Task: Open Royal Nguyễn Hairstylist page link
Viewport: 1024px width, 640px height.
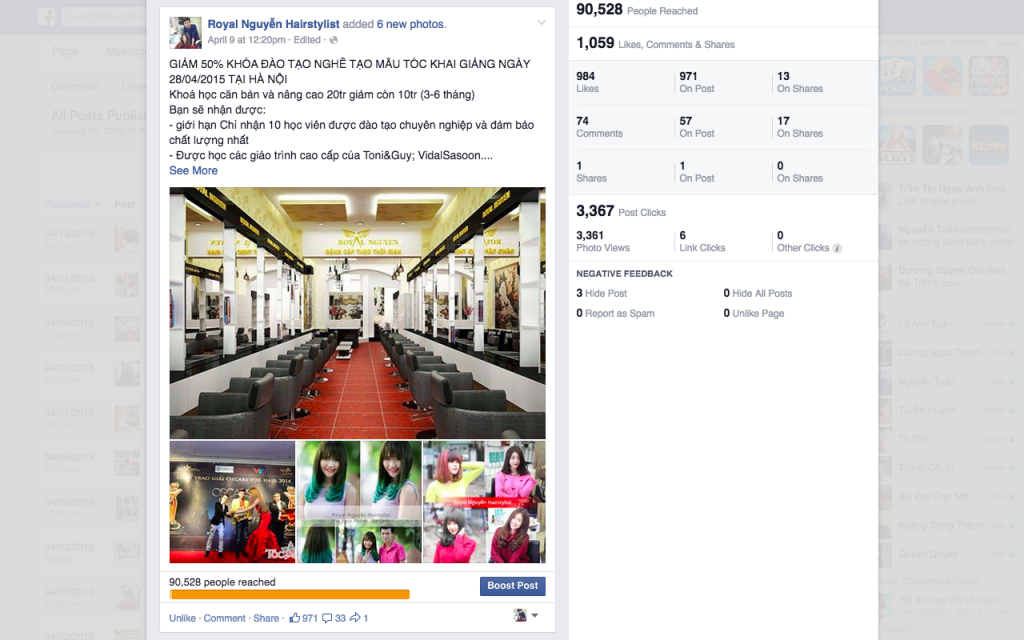Action: pos(273,24)
